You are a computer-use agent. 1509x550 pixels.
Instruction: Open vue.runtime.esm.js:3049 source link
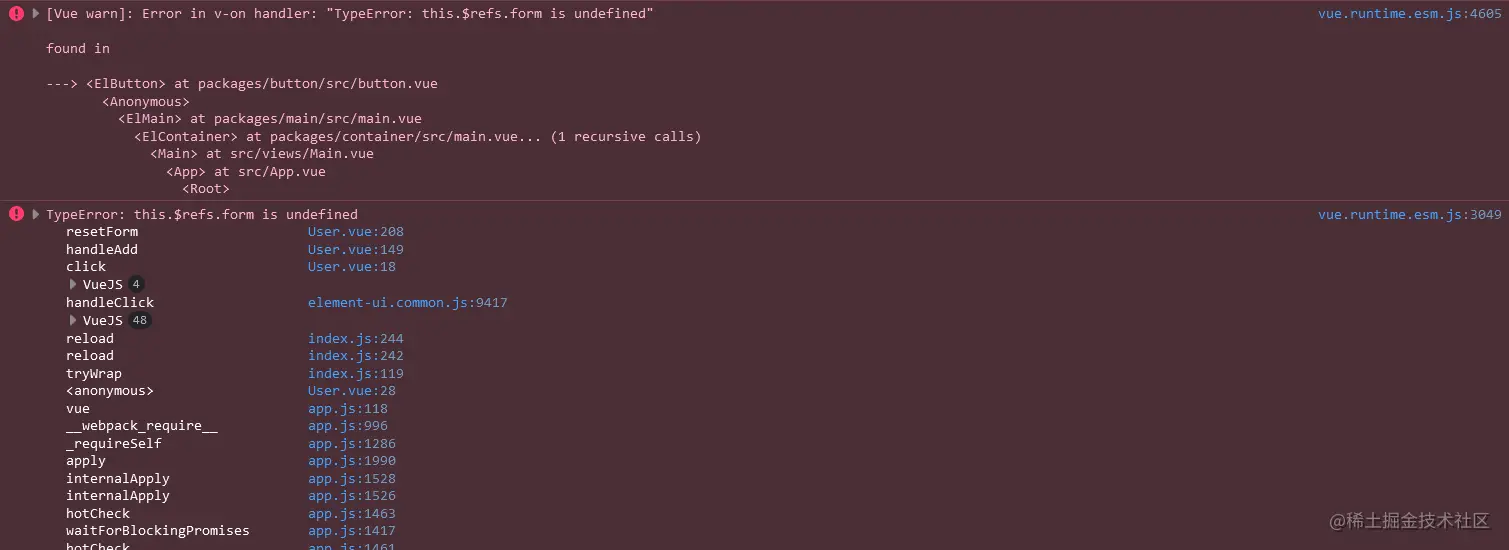coord(1409,214)
